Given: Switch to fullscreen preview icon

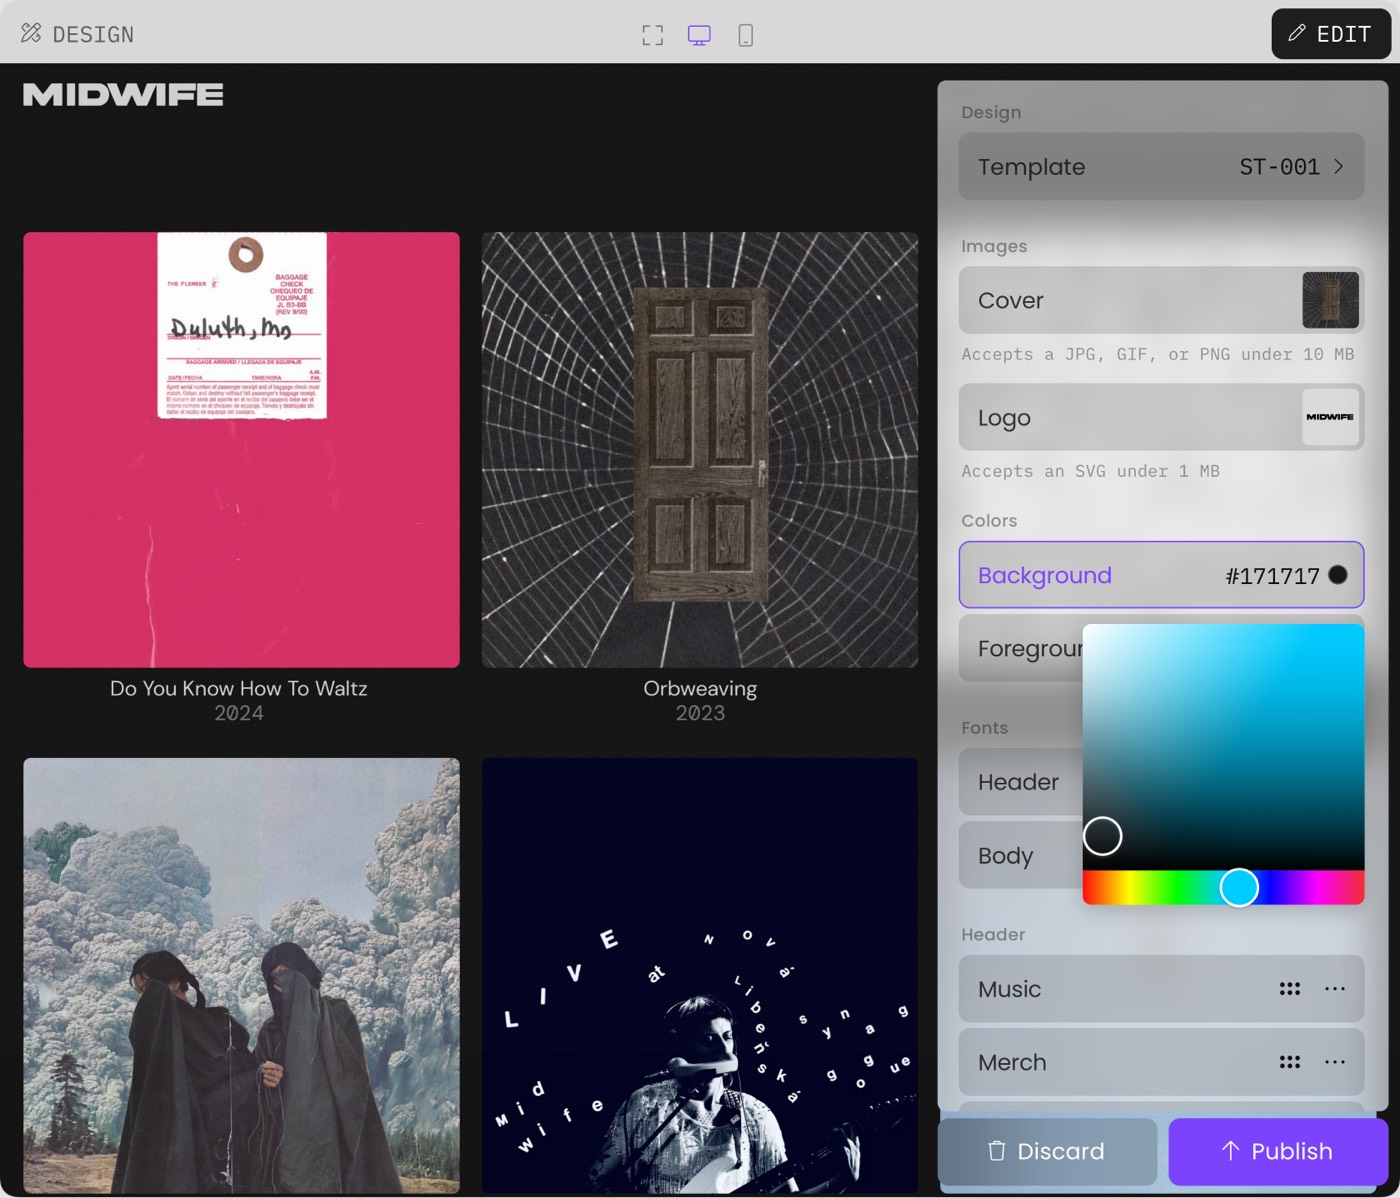Looking at the screenshot, I should (653, 36).
